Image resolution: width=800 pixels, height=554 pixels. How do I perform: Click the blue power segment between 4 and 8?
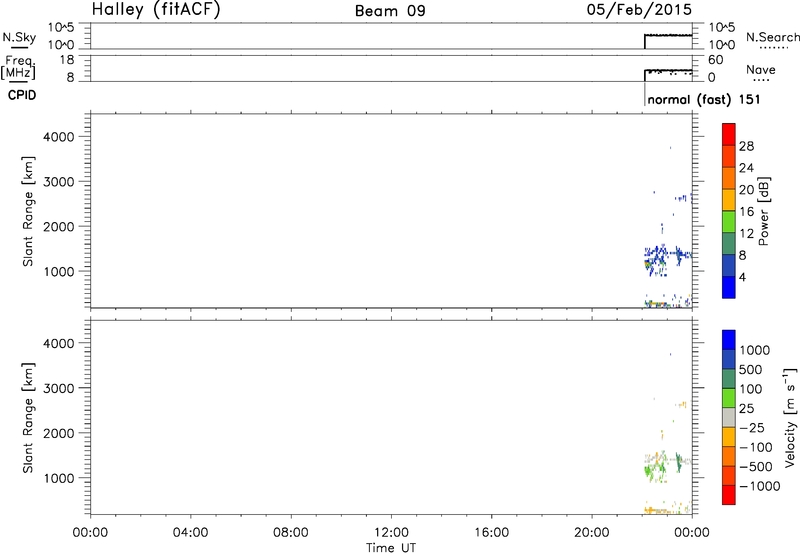click(x=729, y=265)
